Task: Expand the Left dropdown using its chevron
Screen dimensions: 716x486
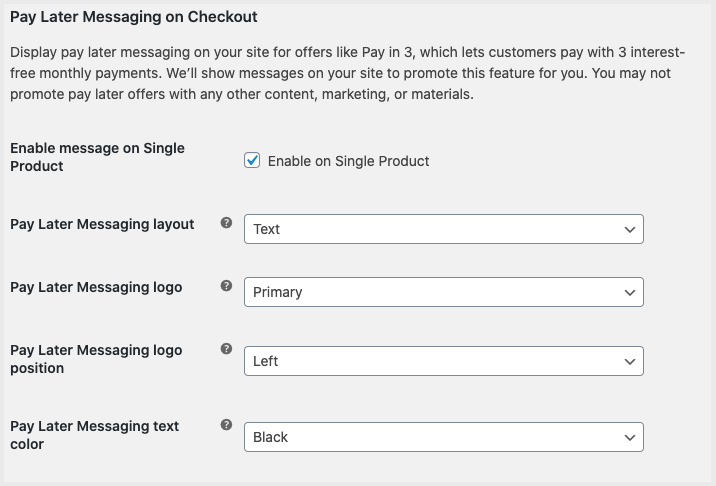Action: [x=629, y=361]
